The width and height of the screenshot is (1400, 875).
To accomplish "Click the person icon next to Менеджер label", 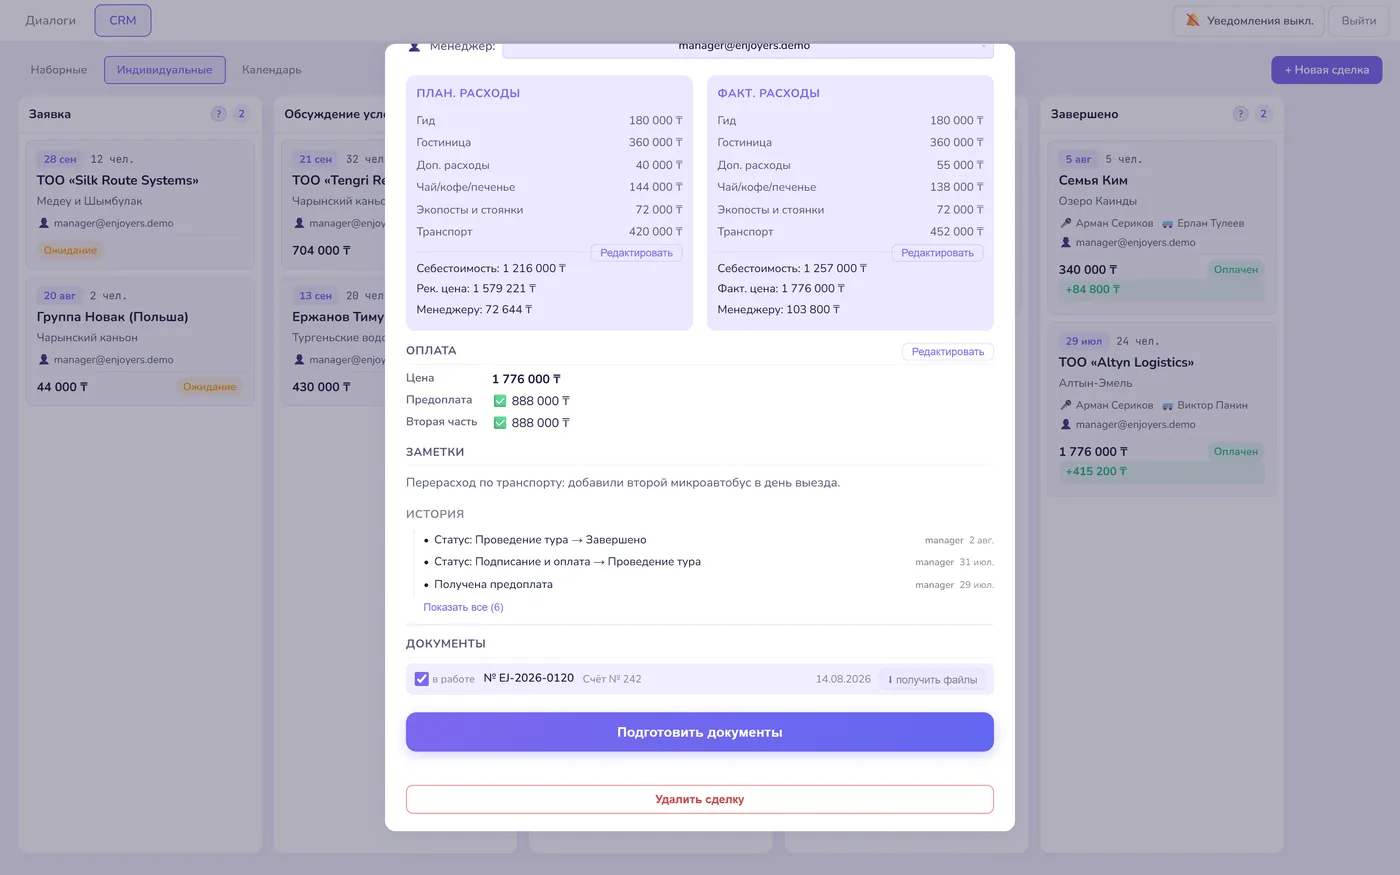I will click(x=414, y=47).
